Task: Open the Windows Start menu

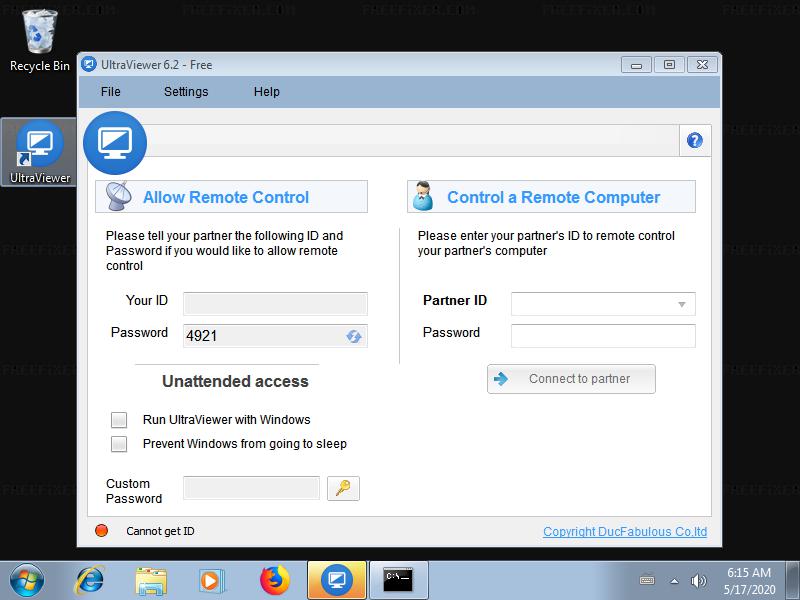Action: [x=27, y=580]
